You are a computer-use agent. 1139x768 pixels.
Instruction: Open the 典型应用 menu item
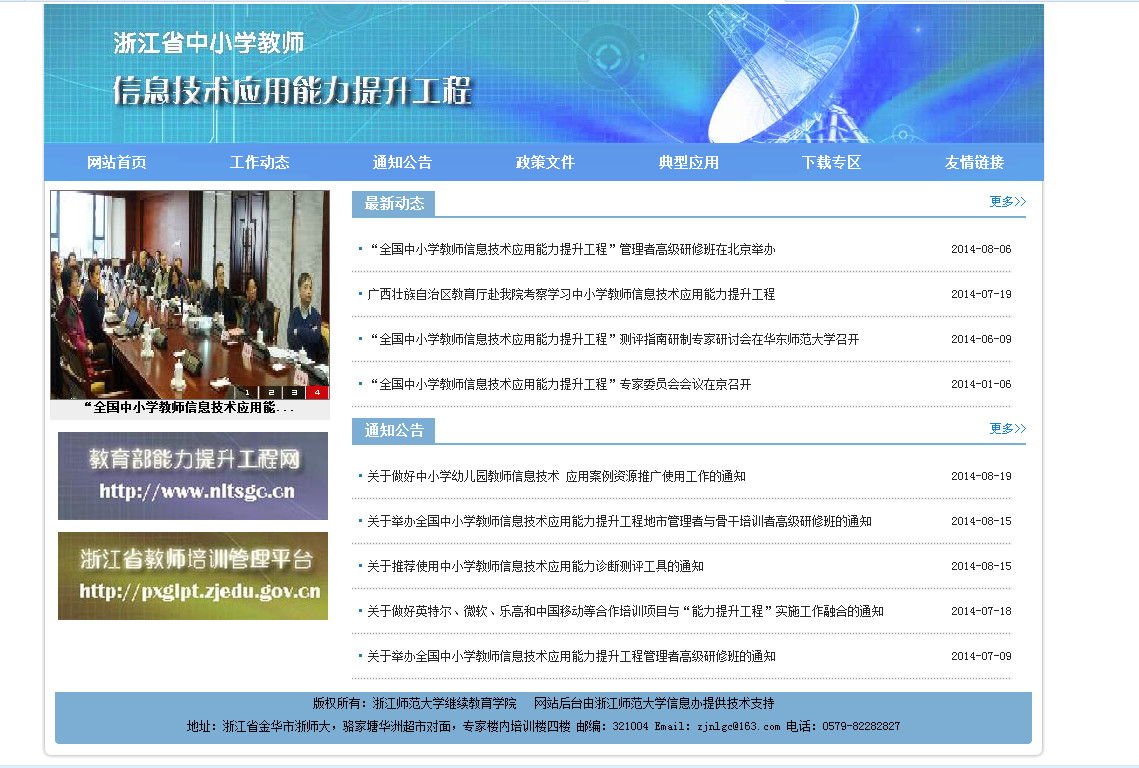pyautogui.click(x=688, y=162)
